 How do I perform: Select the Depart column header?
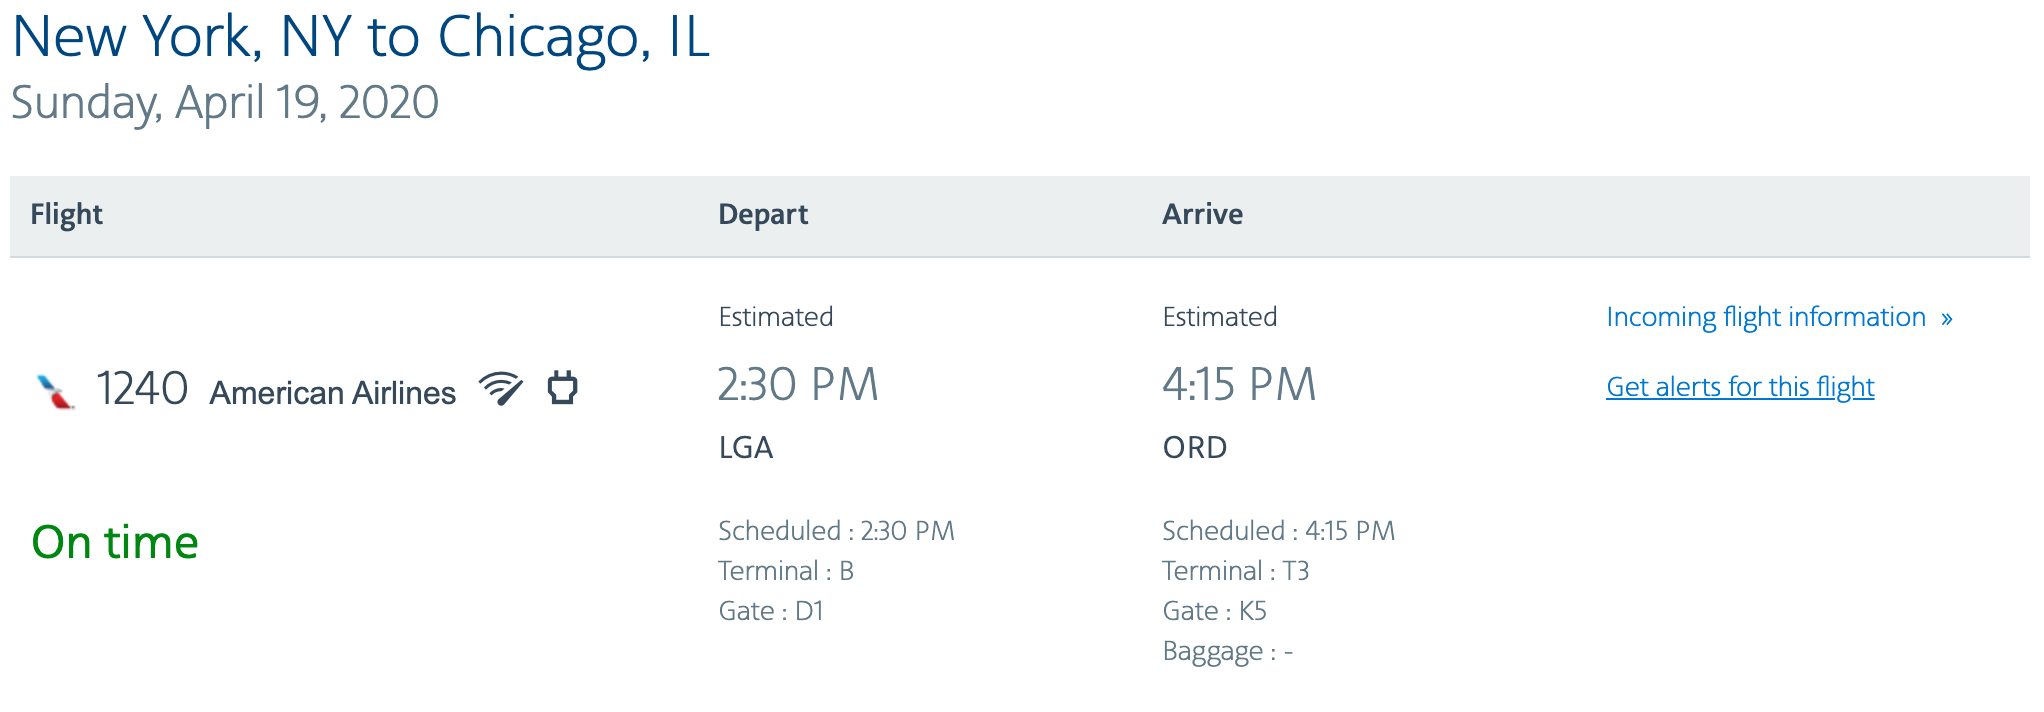click(764, 214)
